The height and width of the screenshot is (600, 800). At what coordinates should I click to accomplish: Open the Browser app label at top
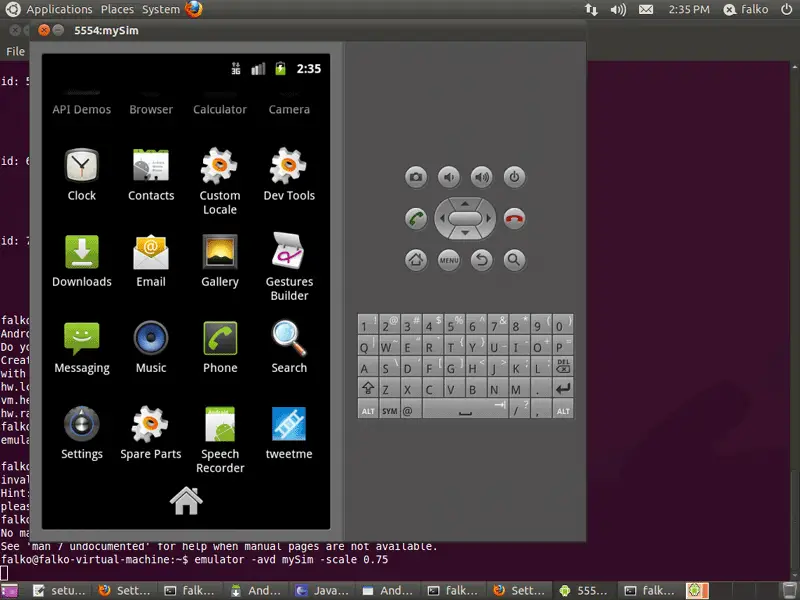click(x=151, y=109)
